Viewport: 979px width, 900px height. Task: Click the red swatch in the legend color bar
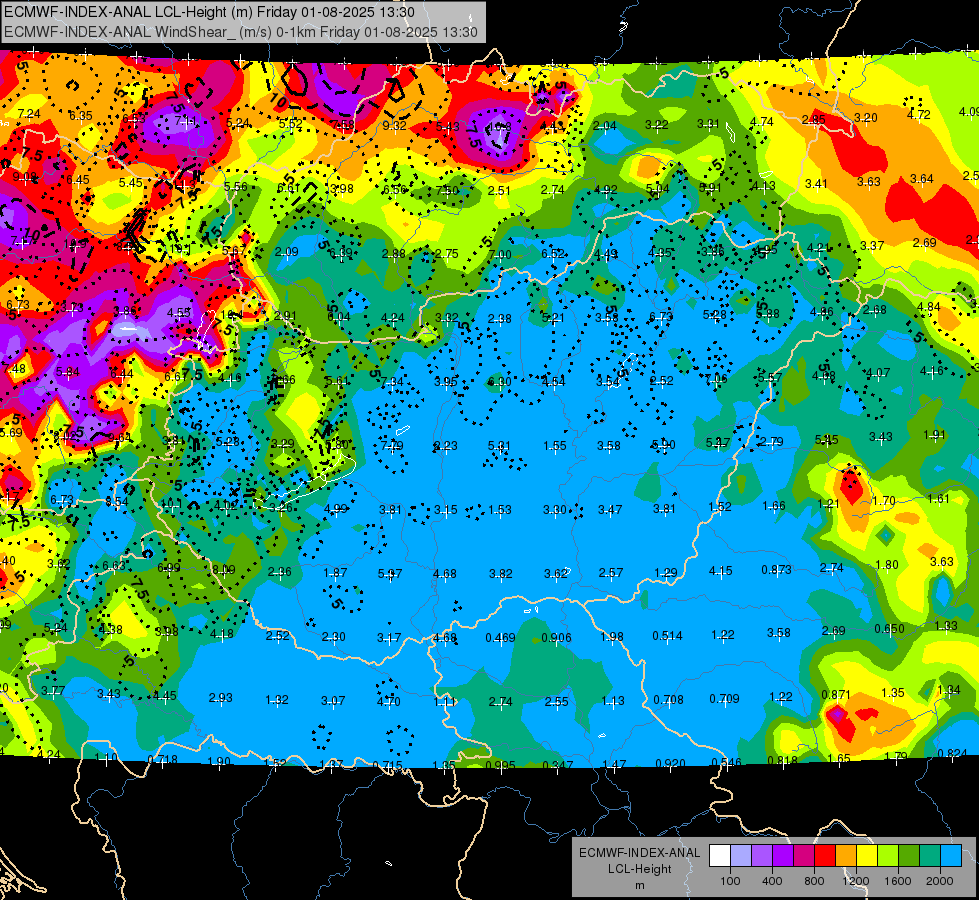coord(825,856)
